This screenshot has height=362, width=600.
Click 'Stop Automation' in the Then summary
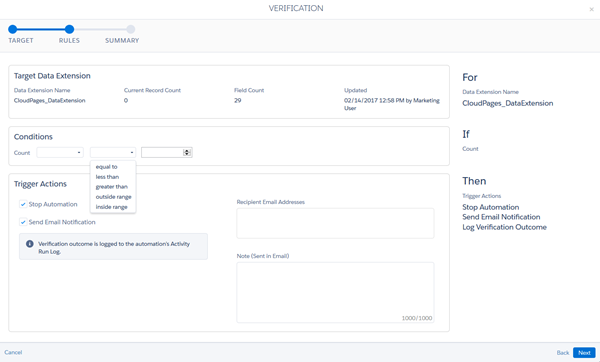(x=491, y=207)
